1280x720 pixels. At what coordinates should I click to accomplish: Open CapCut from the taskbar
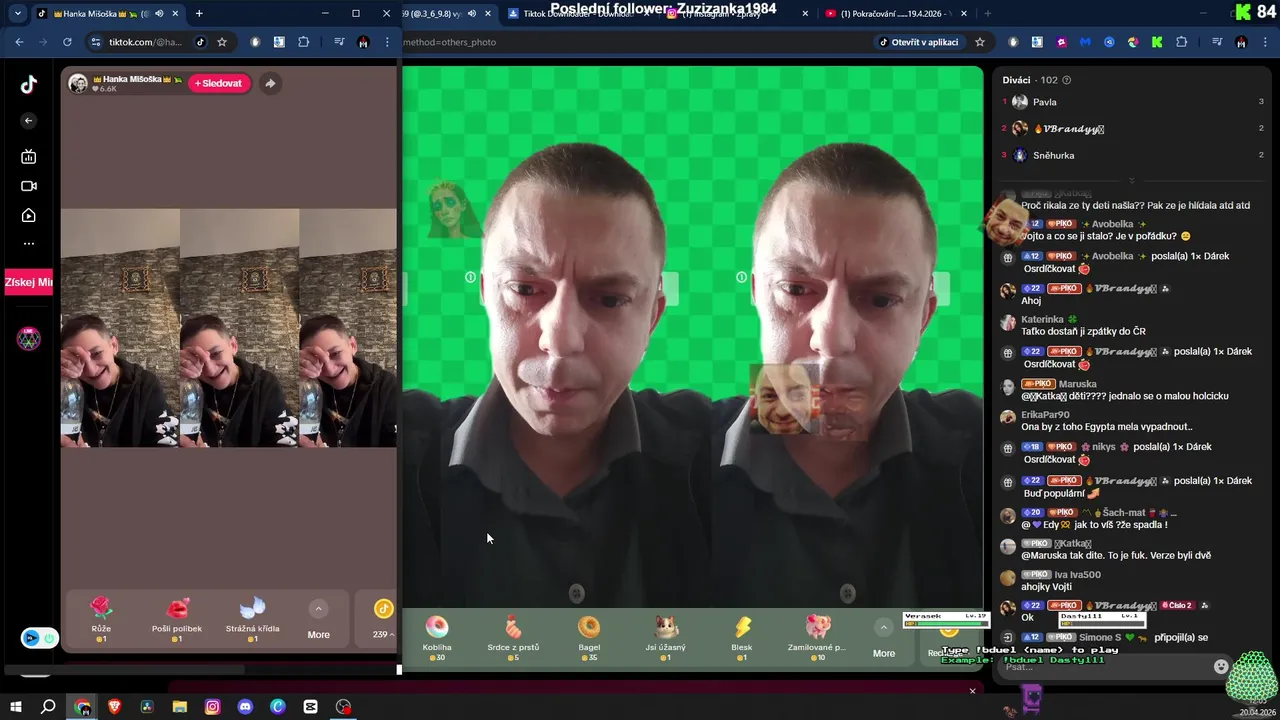[x=310, y=707]
